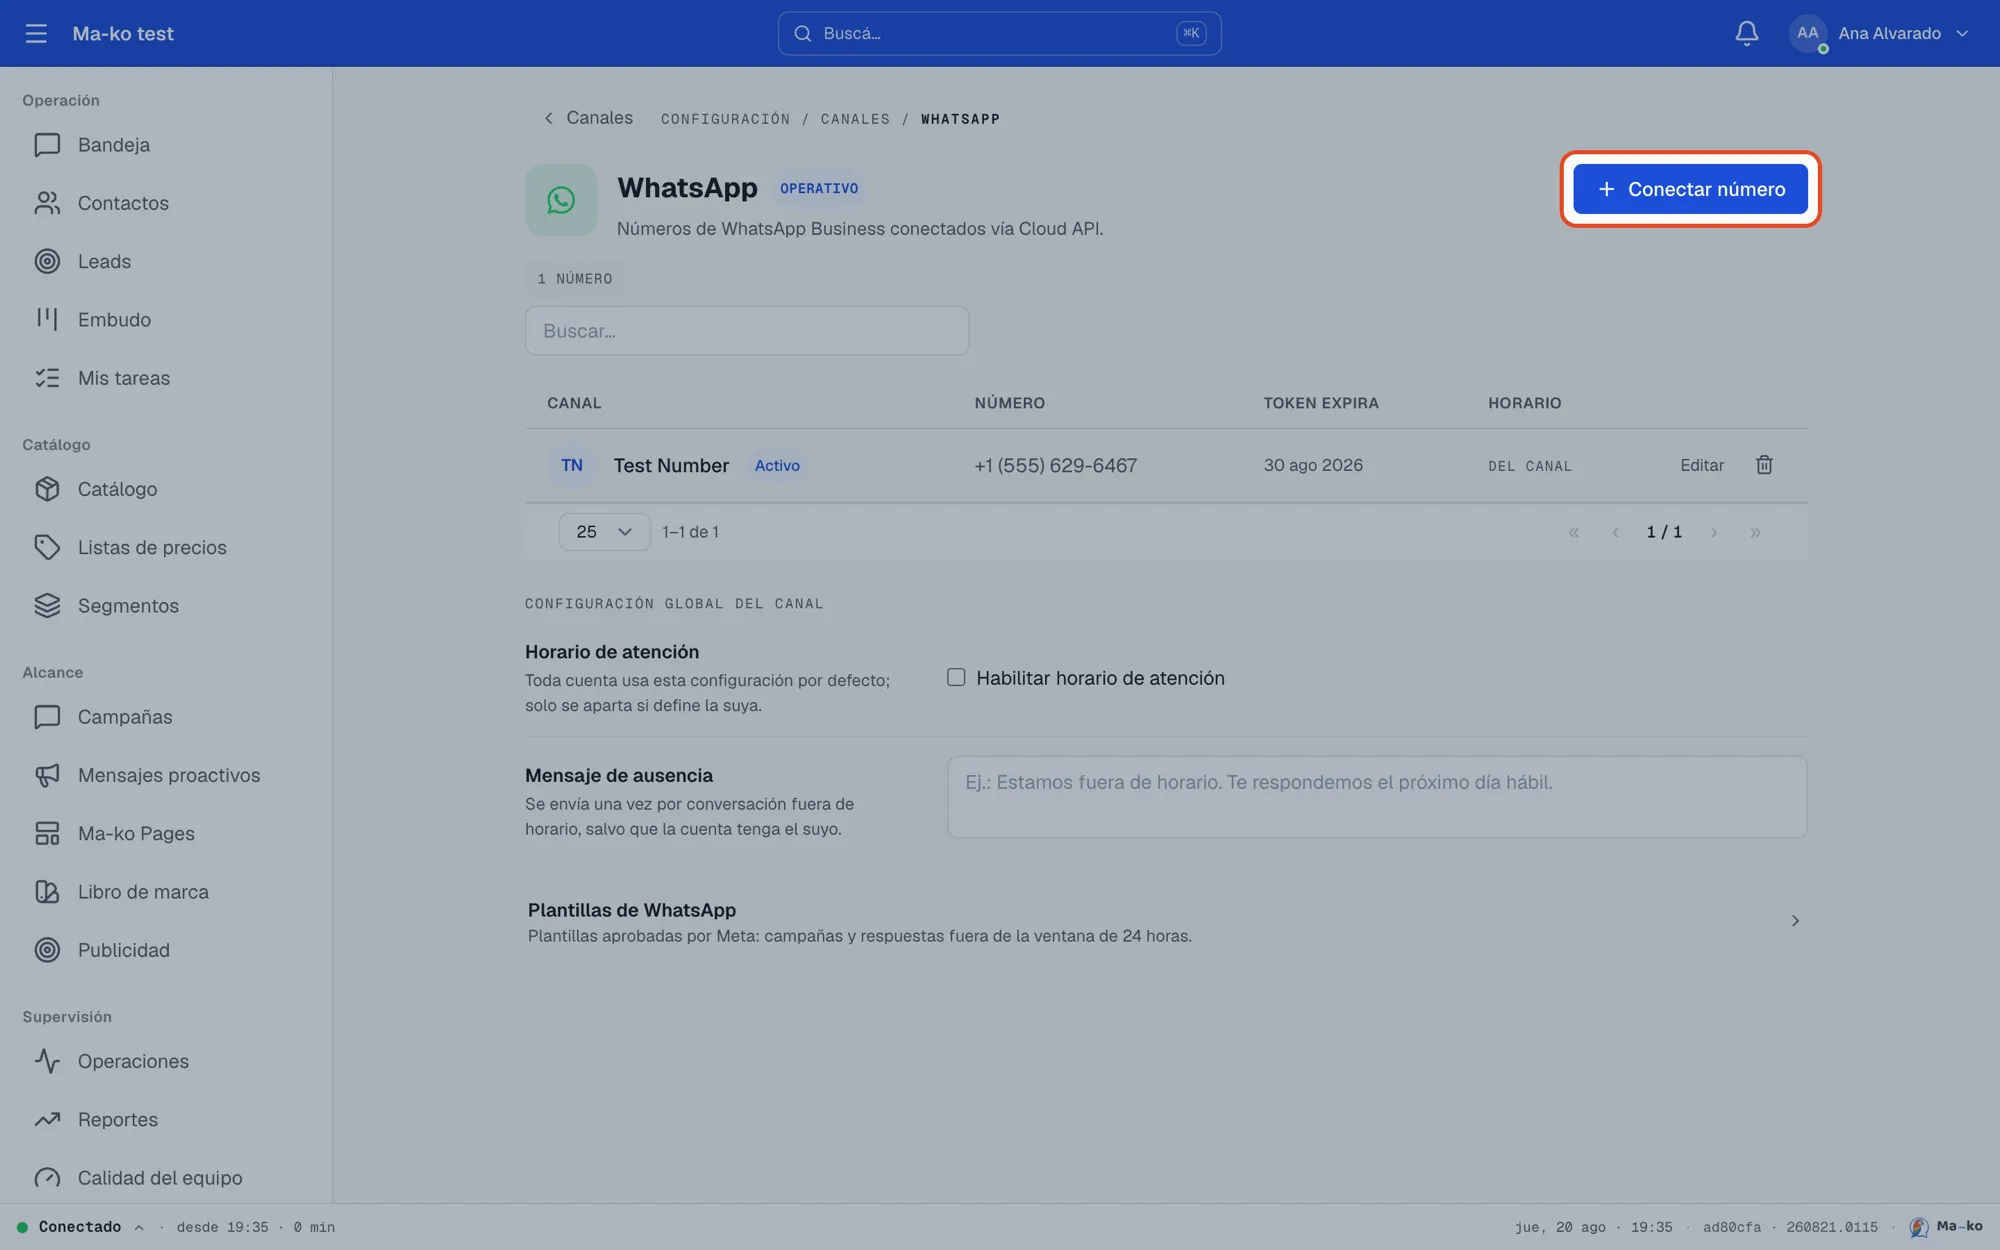Viewport: 2000px width, 1250px height.
Task: Delete Test Number with trash icon
Action: click(1764, 465)
